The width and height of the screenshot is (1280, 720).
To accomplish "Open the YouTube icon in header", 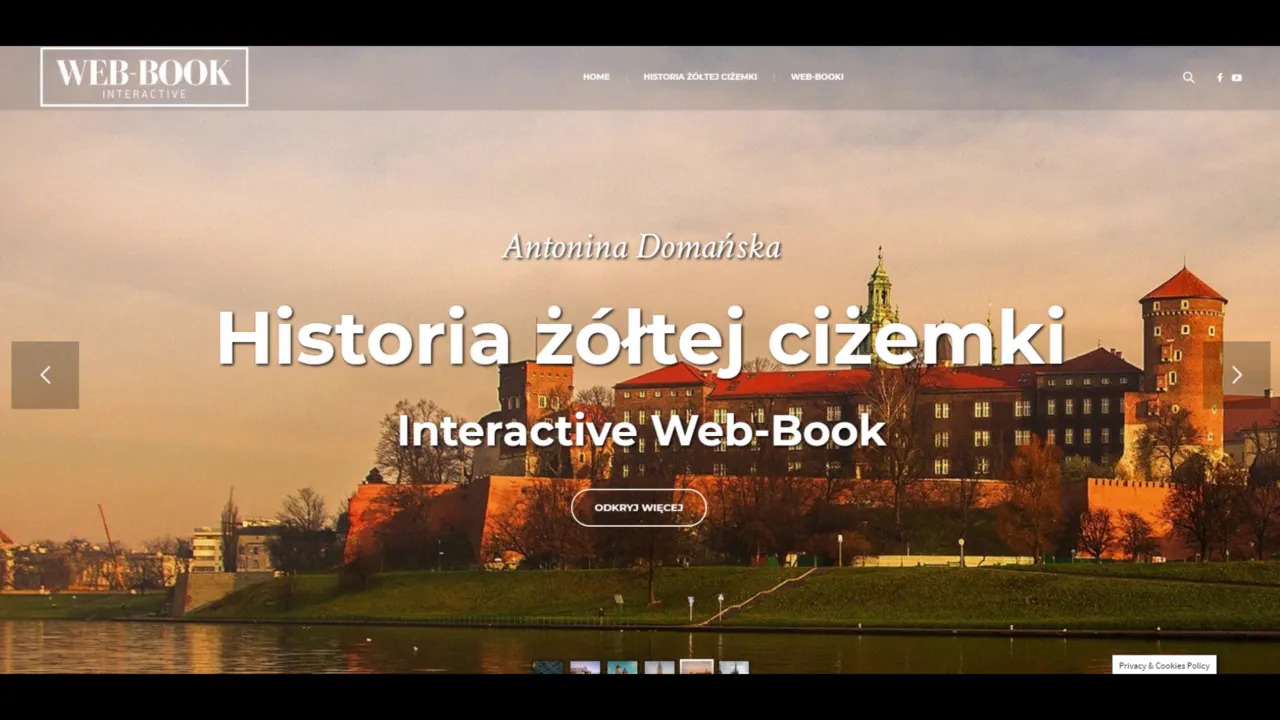I will click(1237, 78).
